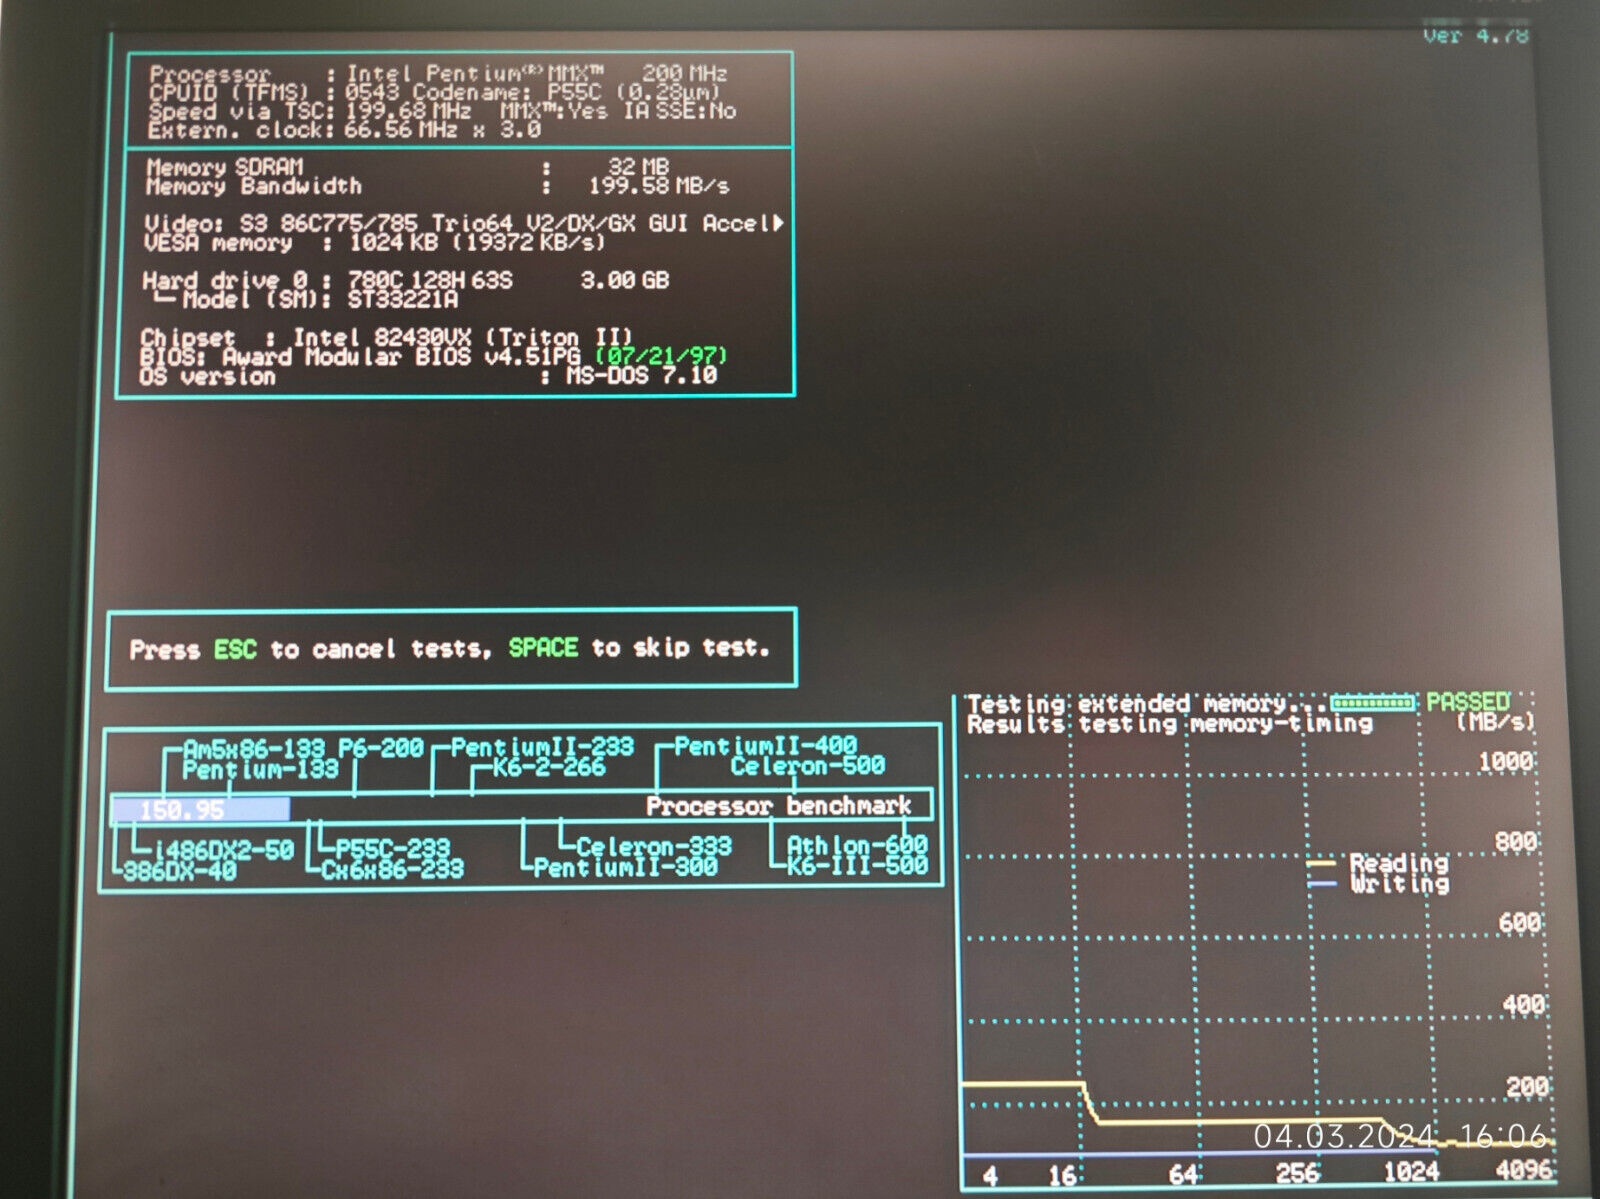The image size is (1600, 1199).
Task: Click the 'ver 4.78' version text
Action: (1476, 35)
